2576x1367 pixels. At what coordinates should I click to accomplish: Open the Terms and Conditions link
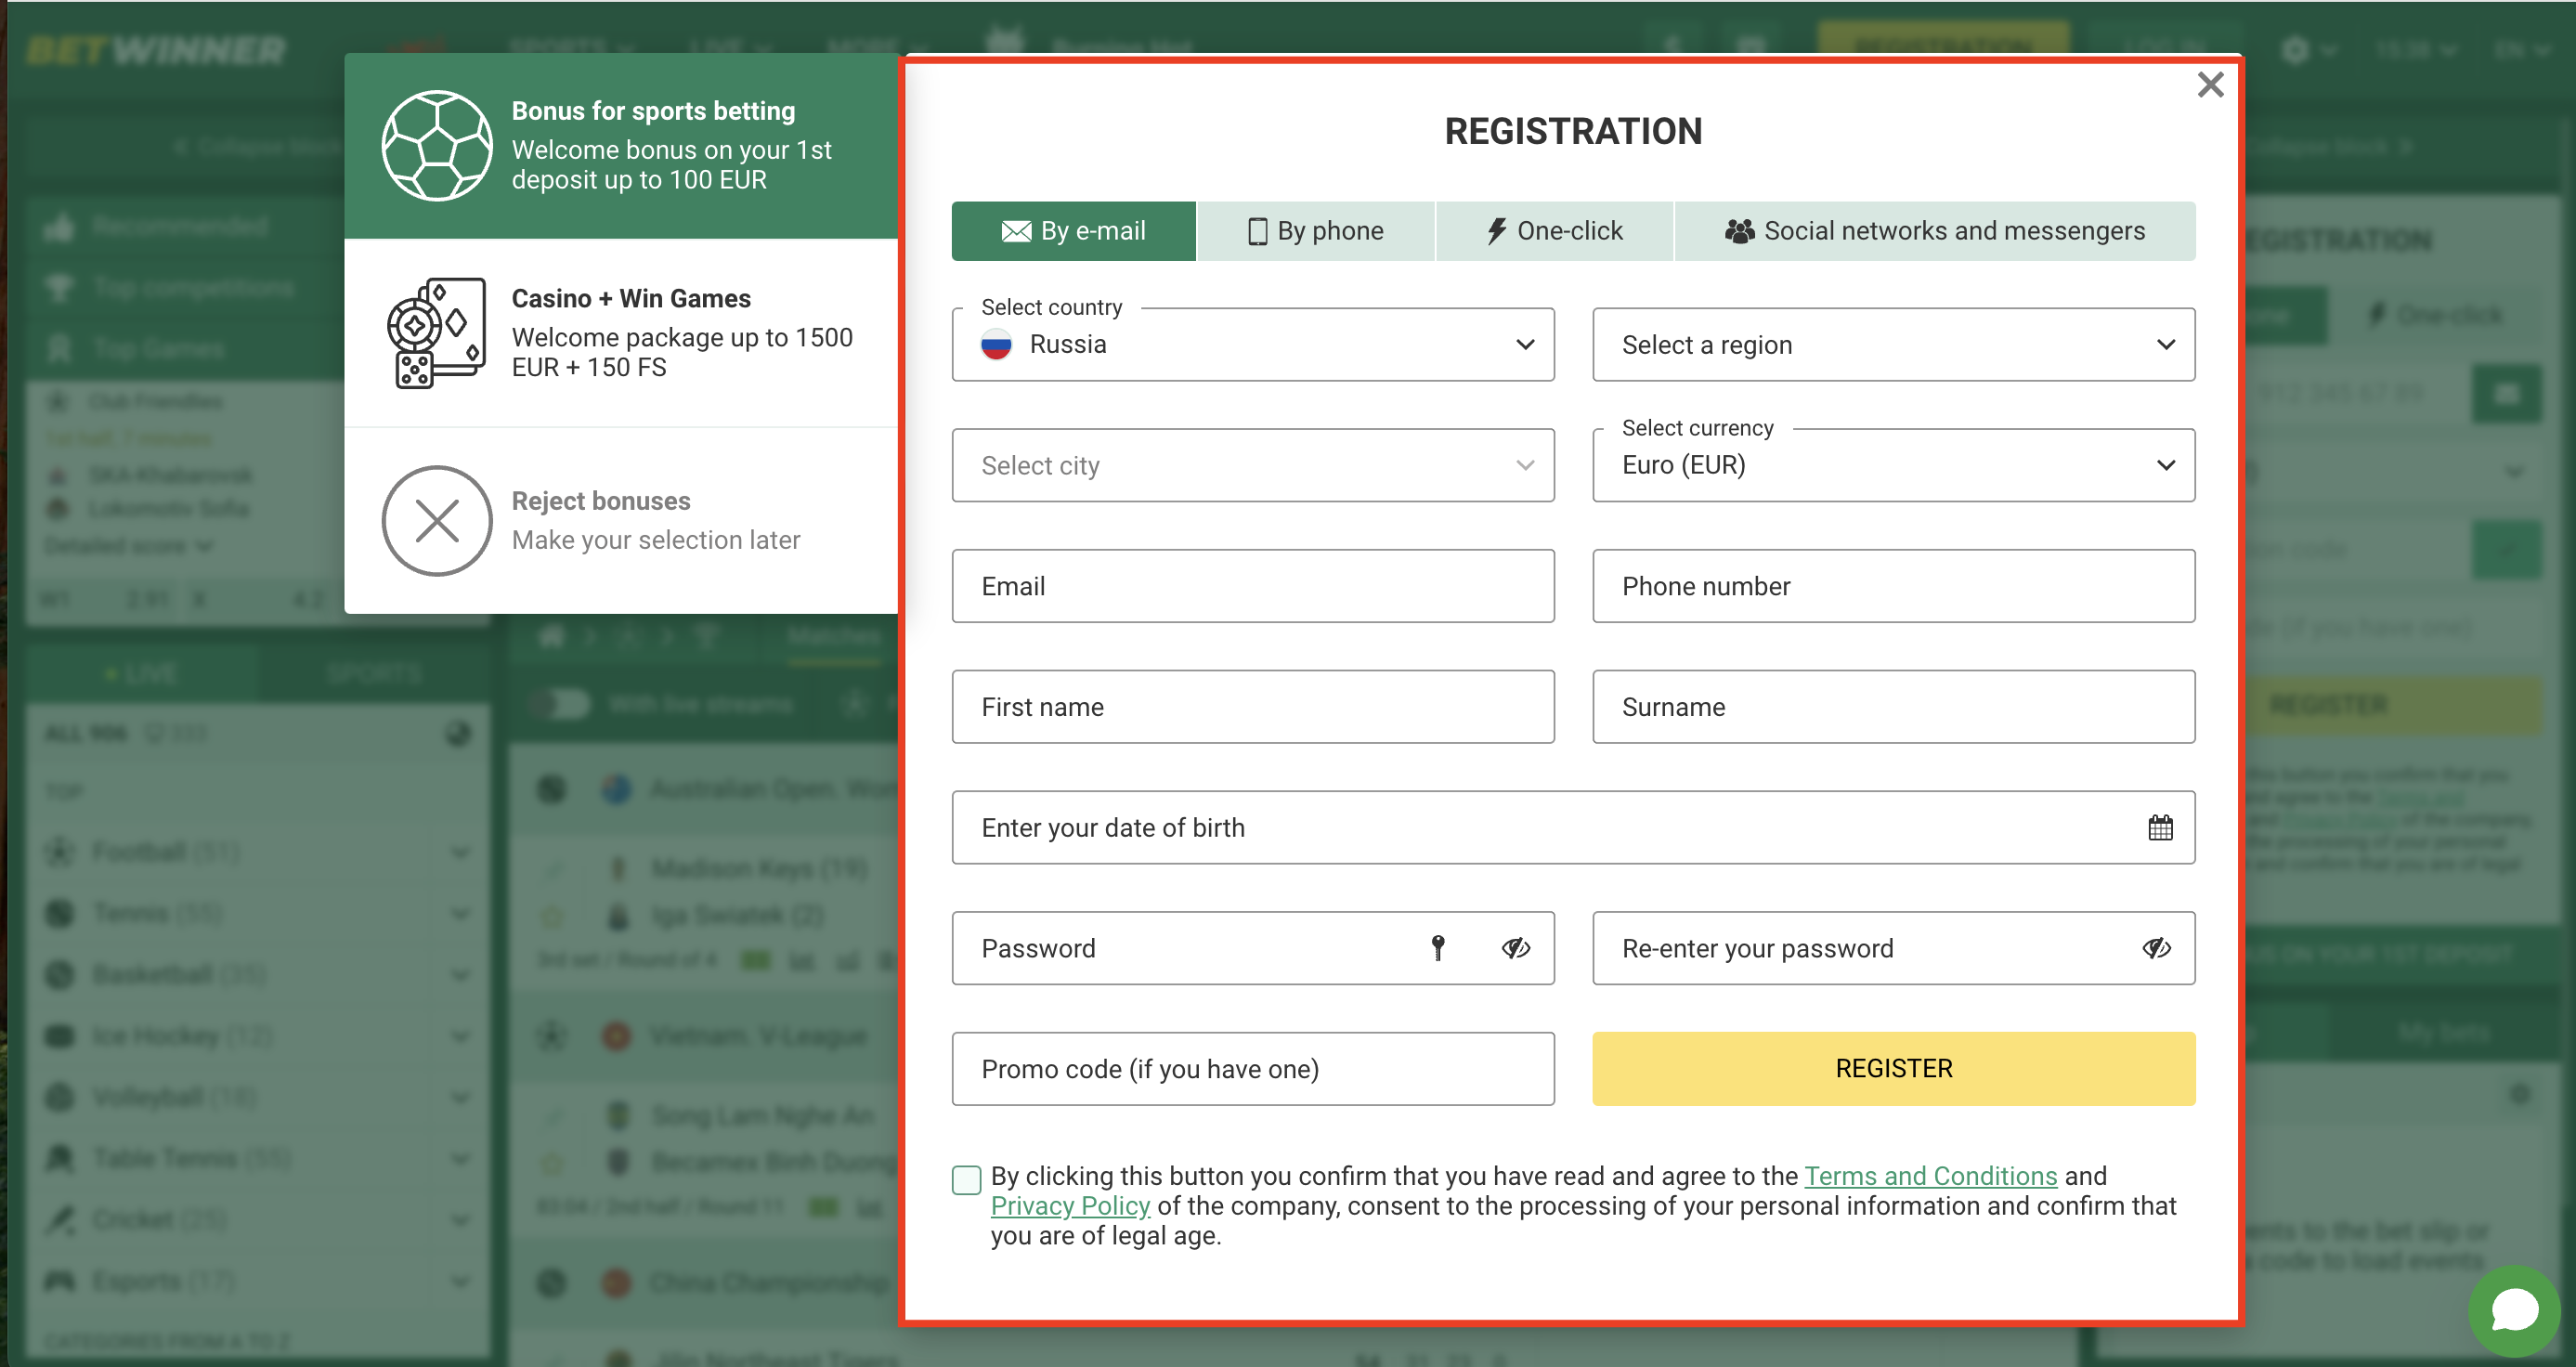pyautogui.click(x=1930, y=1176)
